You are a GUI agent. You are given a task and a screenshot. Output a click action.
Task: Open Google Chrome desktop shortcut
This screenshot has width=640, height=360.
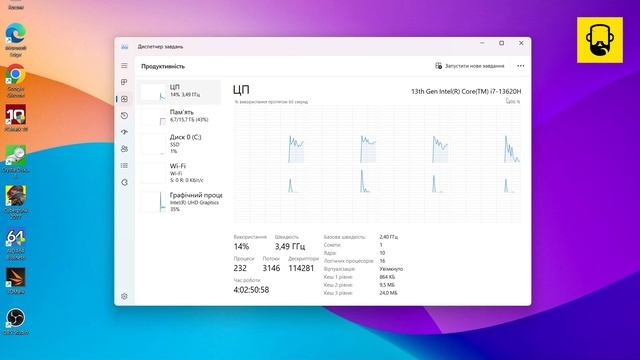[x=16, y=80]
